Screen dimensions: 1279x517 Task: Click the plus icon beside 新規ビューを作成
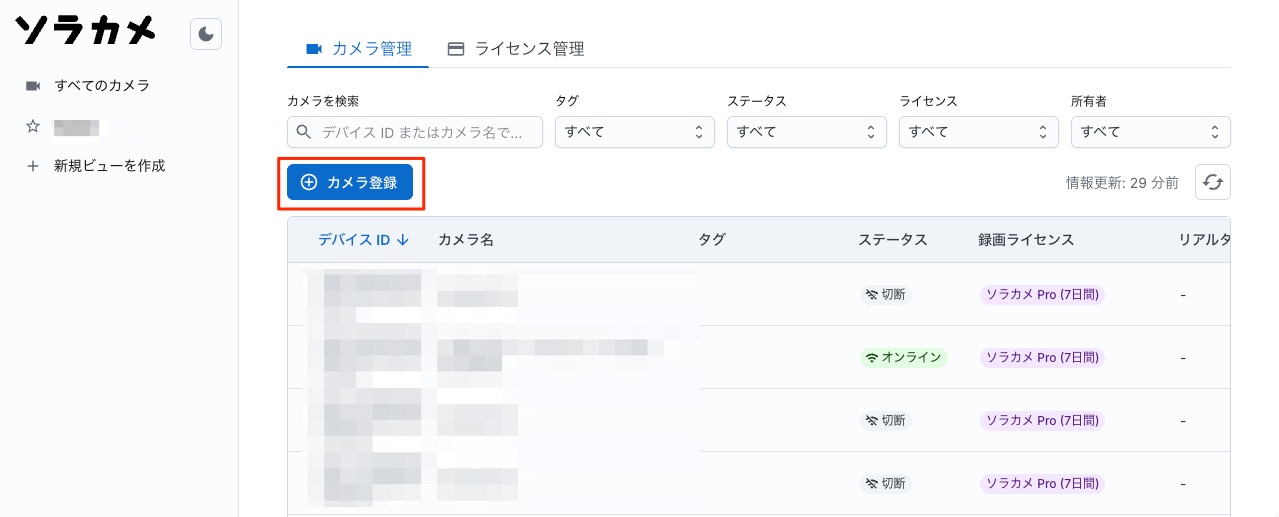pyautogui.click(x=33, y=166)
